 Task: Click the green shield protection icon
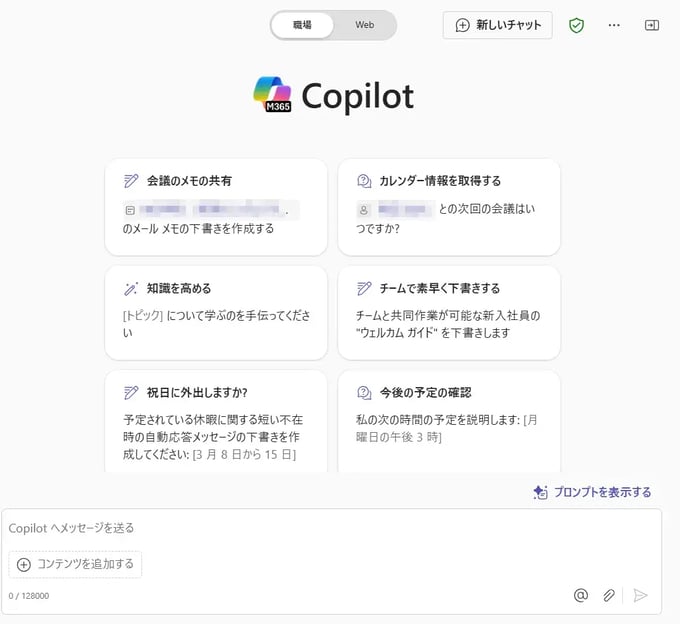tap(576, 26)
